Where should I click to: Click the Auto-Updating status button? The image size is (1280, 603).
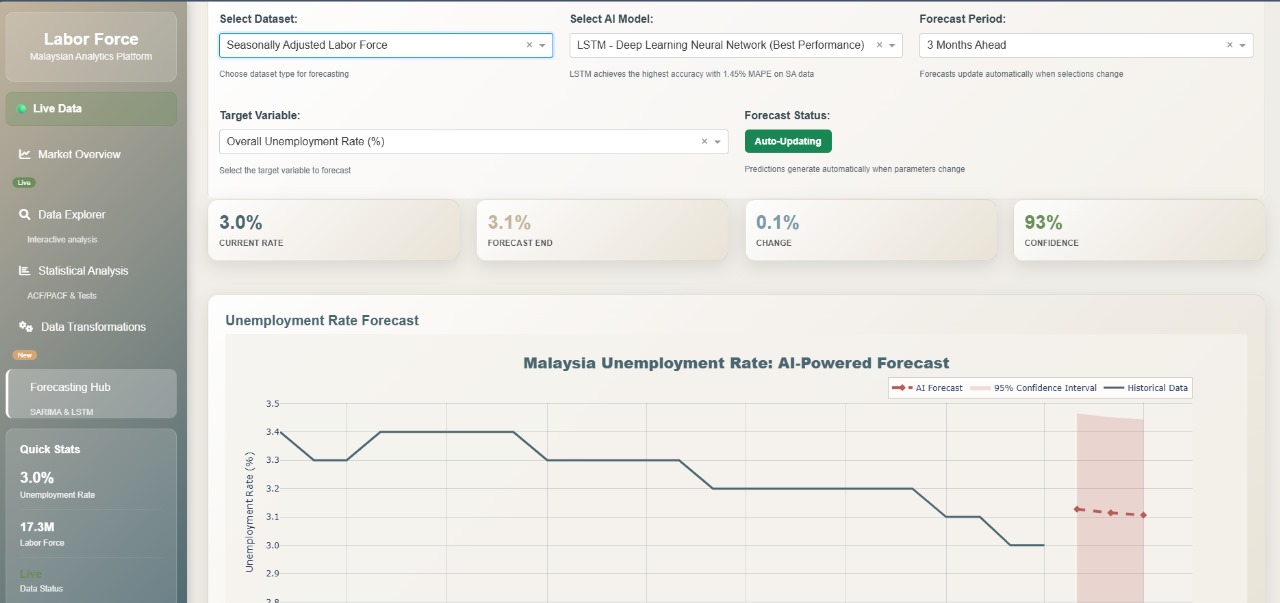point(788,141)
